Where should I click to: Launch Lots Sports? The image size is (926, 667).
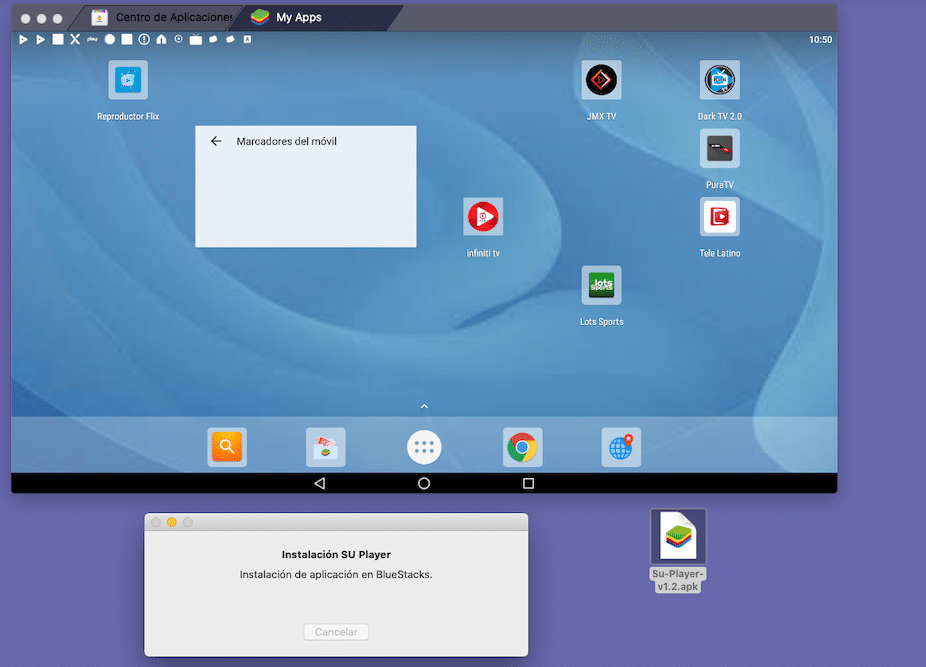pyautogui.click(x=601, y=284)
